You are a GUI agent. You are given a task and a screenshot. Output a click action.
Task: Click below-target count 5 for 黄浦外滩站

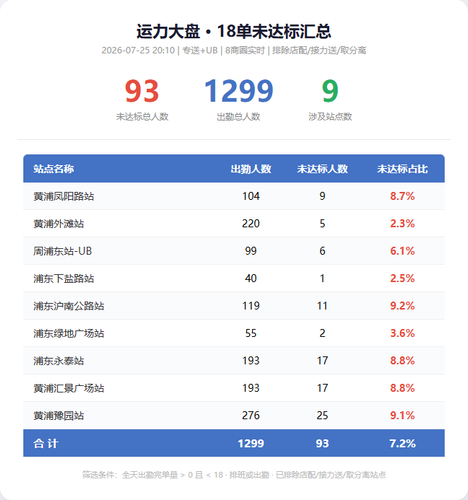322,223
